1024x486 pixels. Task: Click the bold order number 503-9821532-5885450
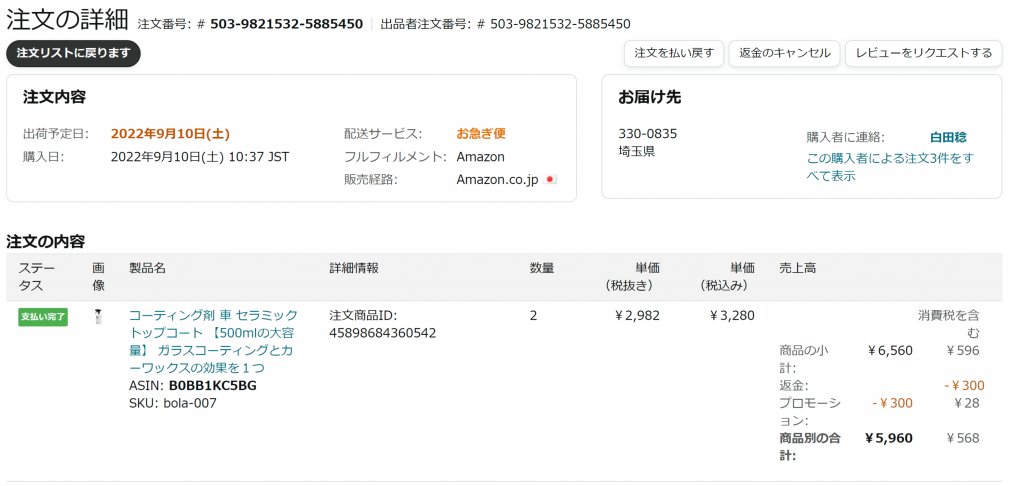pyautogui.click(x=287, y=24)
